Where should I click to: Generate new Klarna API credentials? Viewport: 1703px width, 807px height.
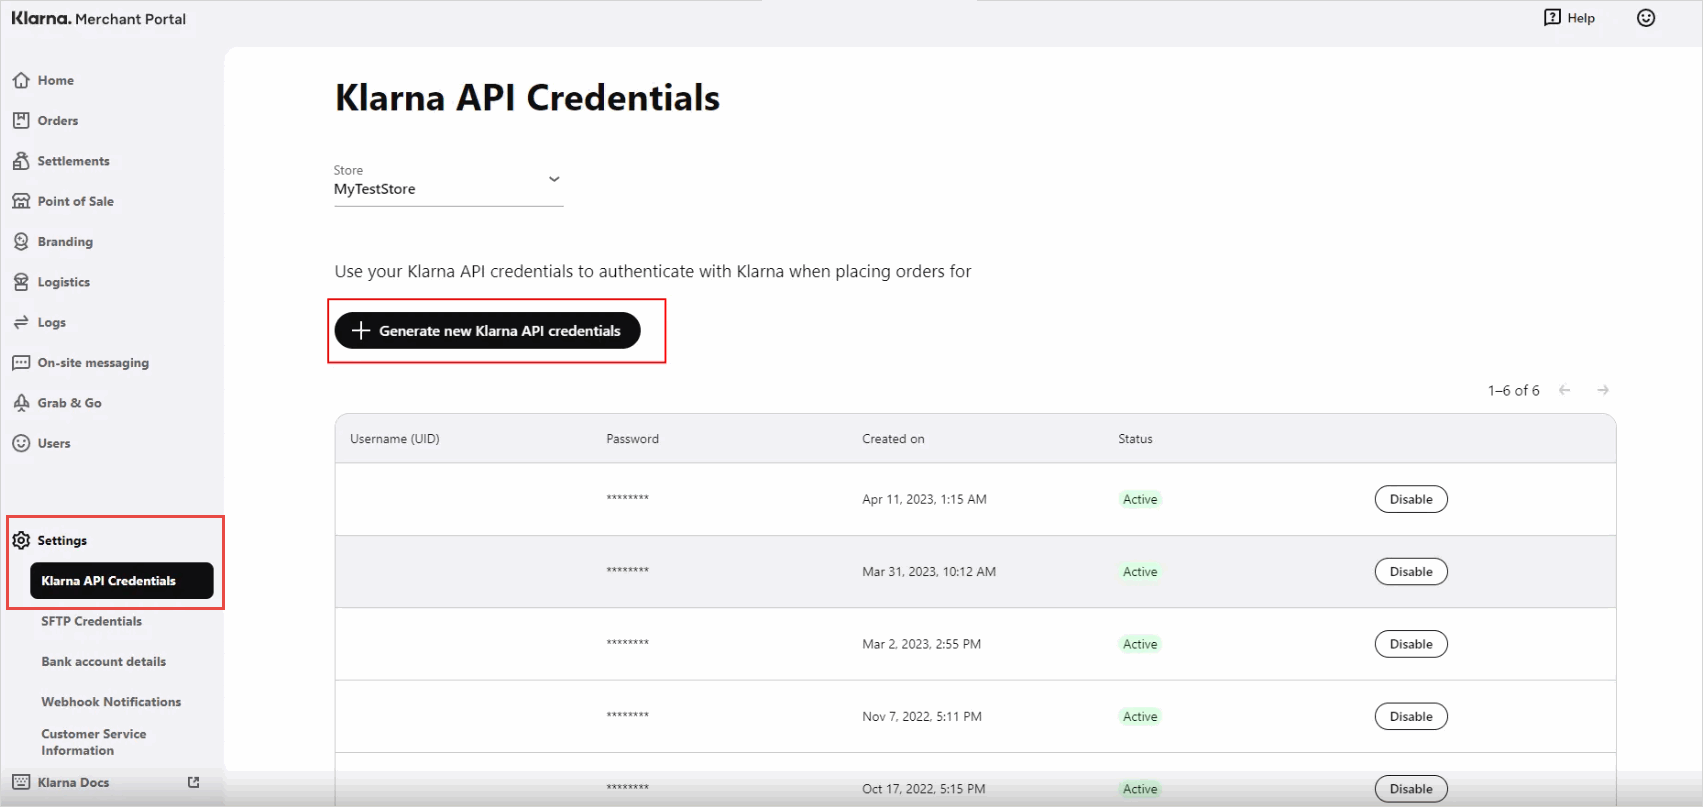(487, 331)
